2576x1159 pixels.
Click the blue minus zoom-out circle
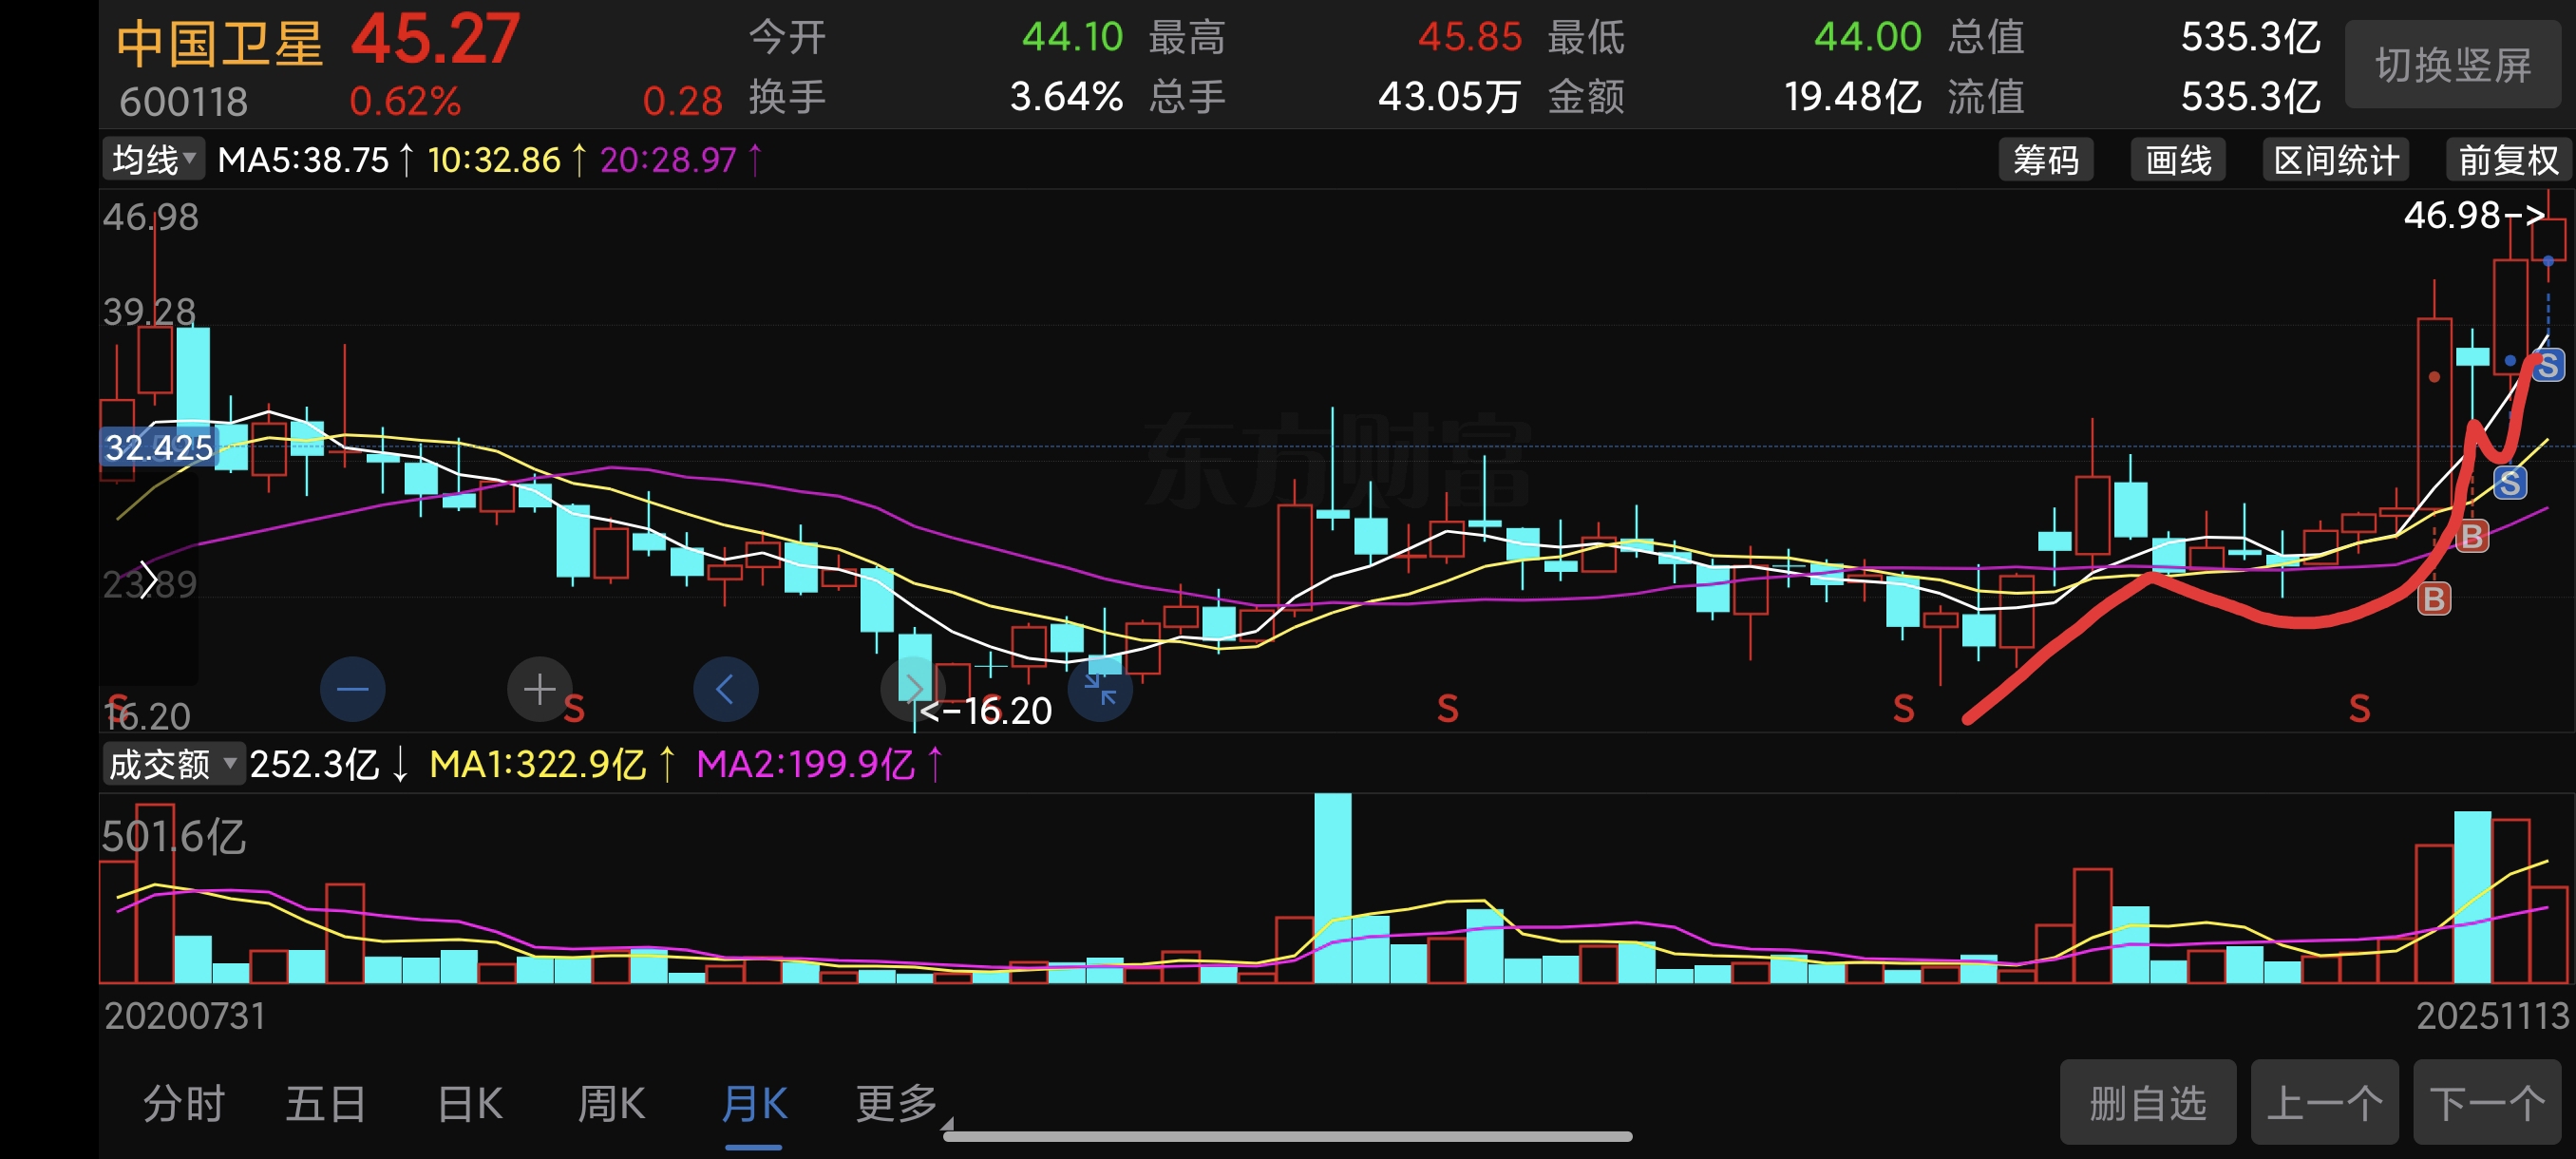click(x=352, y=689)
